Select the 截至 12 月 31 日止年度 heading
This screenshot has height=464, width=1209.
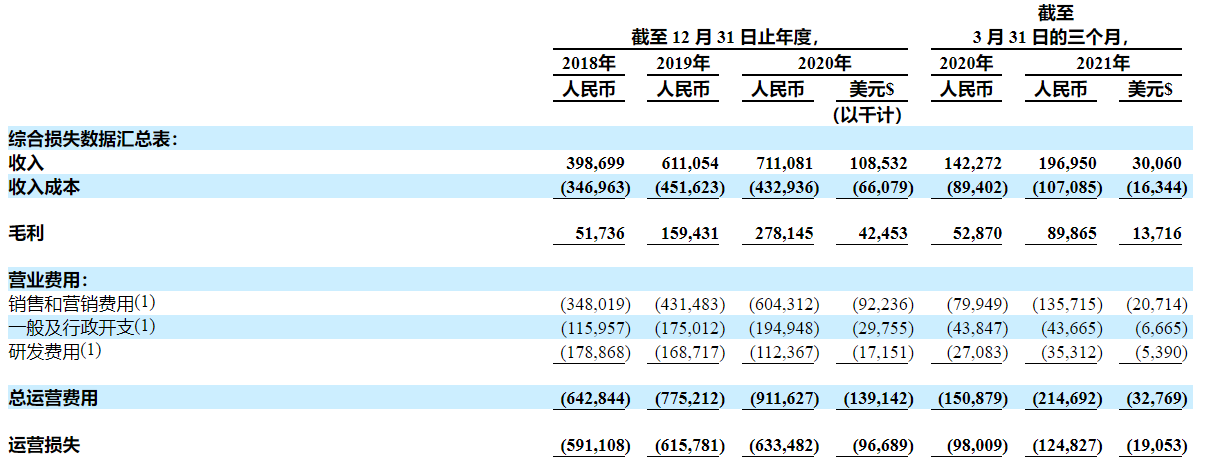pyautogui.click(x=726, y=37)
